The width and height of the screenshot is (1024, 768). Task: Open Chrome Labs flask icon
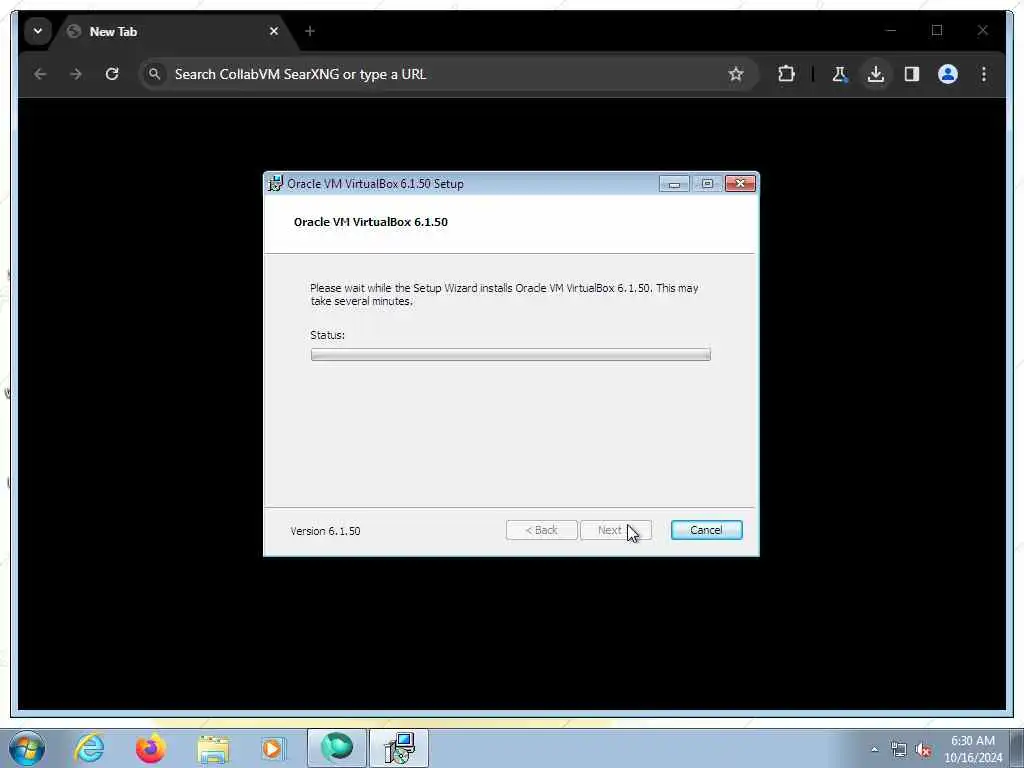coord(840,74)
